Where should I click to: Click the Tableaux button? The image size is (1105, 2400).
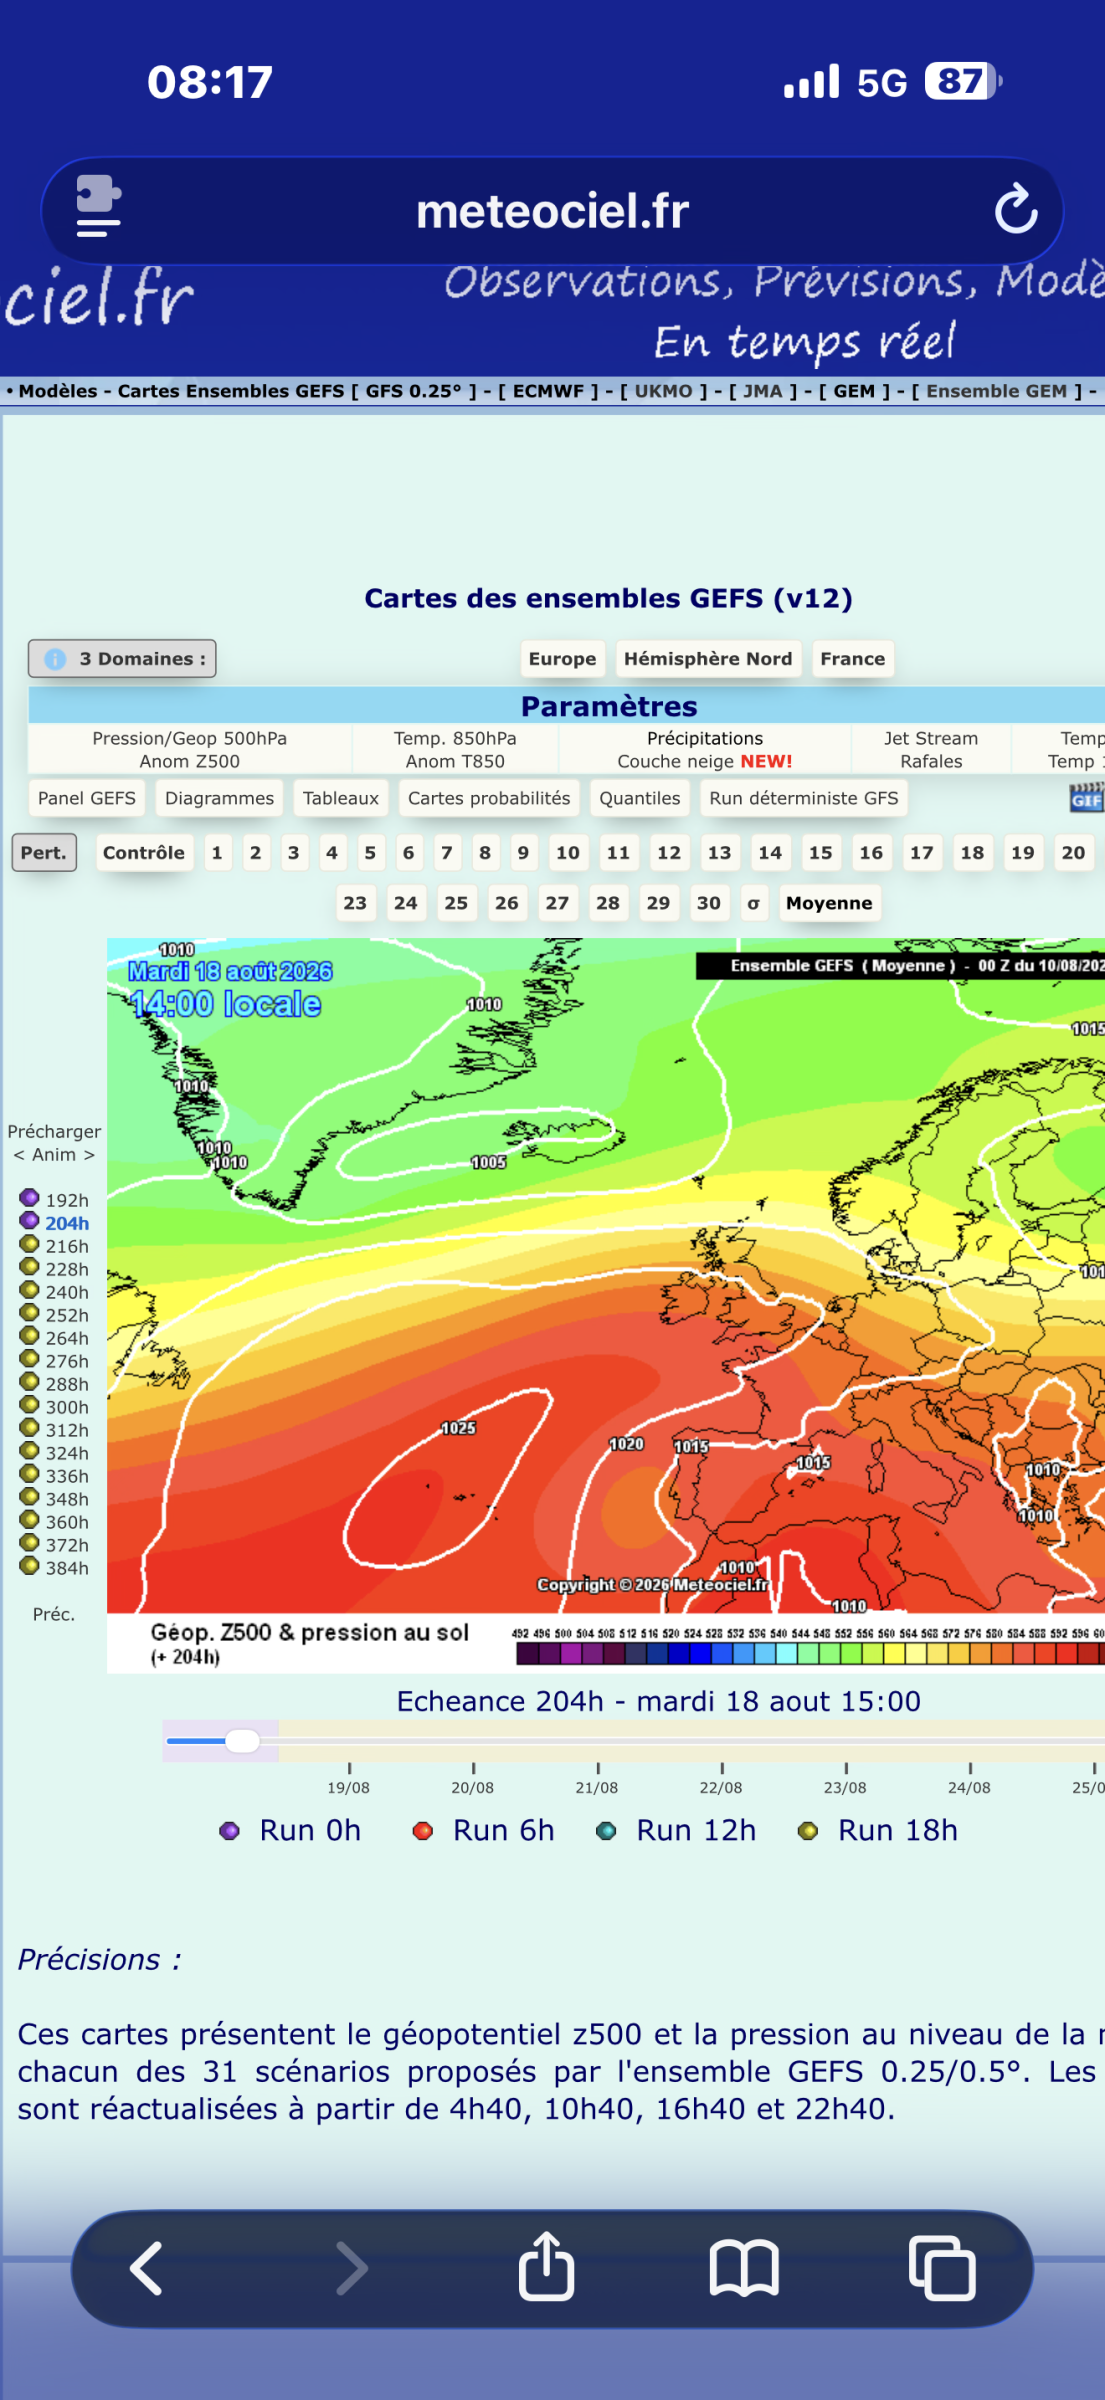pyautogui.click(x=341, y=798)
